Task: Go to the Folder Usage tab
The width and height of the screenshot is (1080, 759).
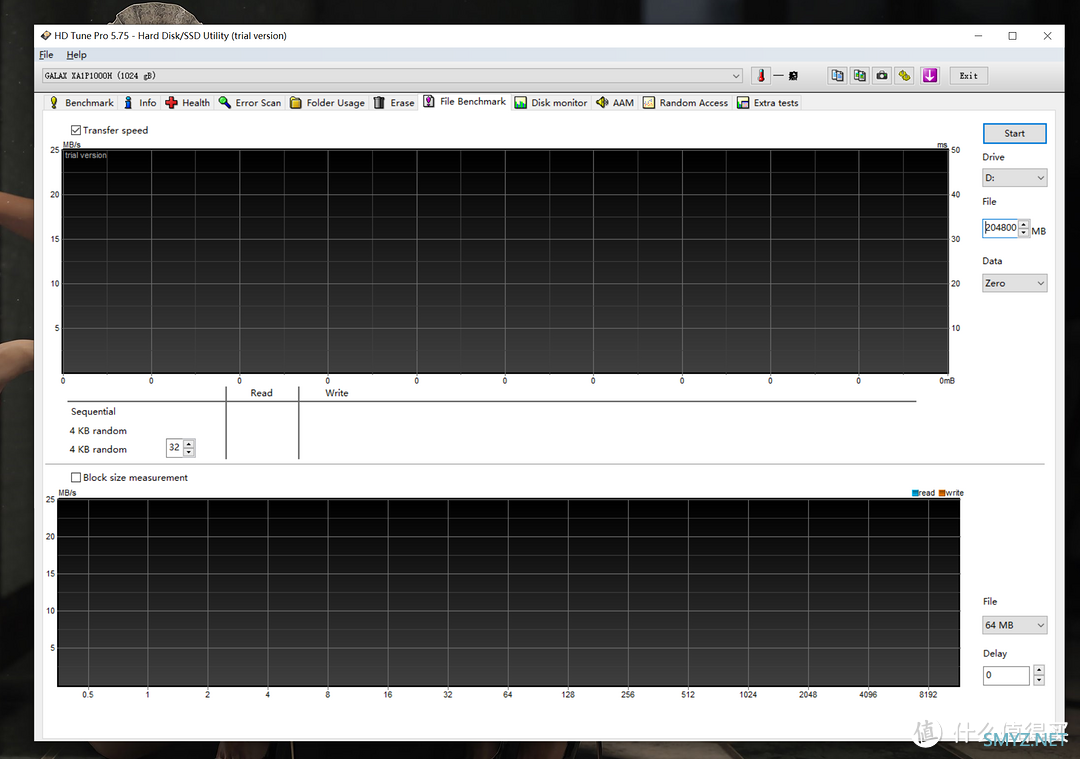Action: (x=328, y=103)
